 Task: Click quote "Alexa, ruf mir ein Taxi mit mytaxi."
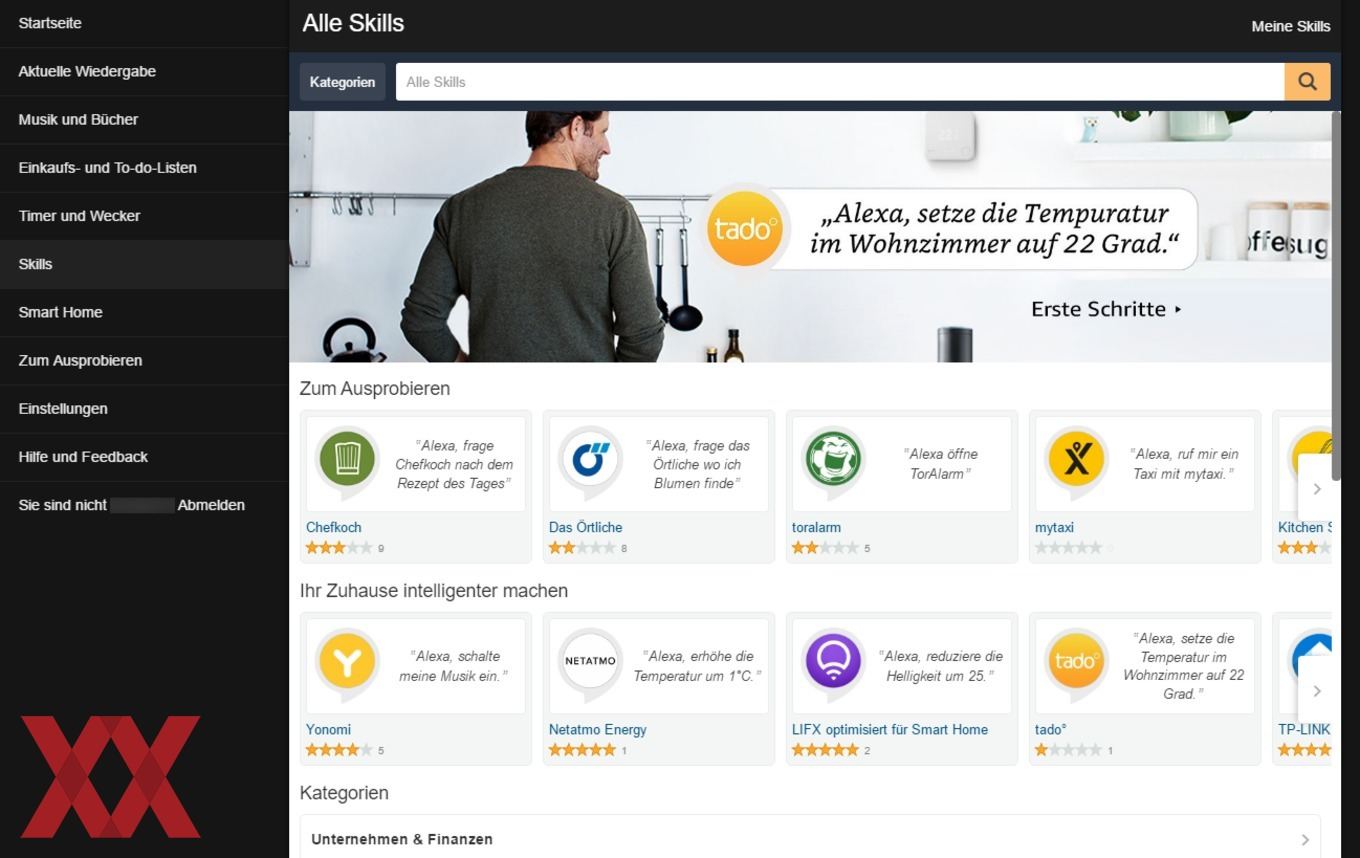pyautogui.click(x=1185, y=464)
